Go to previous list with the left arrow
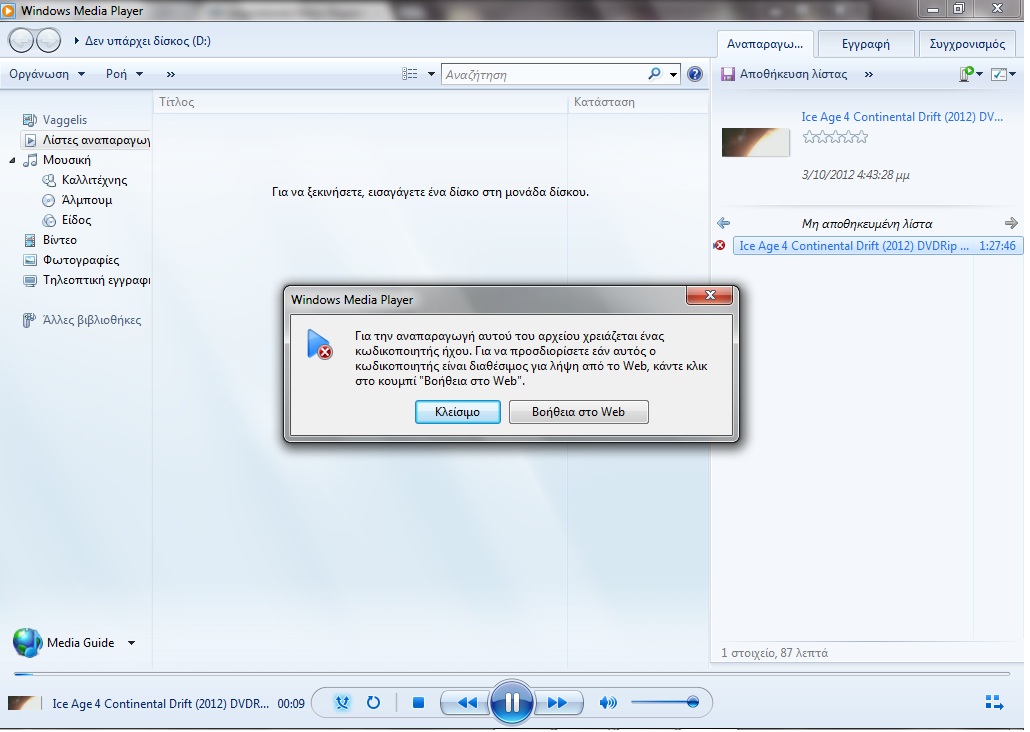1030x732 pixels. pyautogui.click(x=723, y=223)
